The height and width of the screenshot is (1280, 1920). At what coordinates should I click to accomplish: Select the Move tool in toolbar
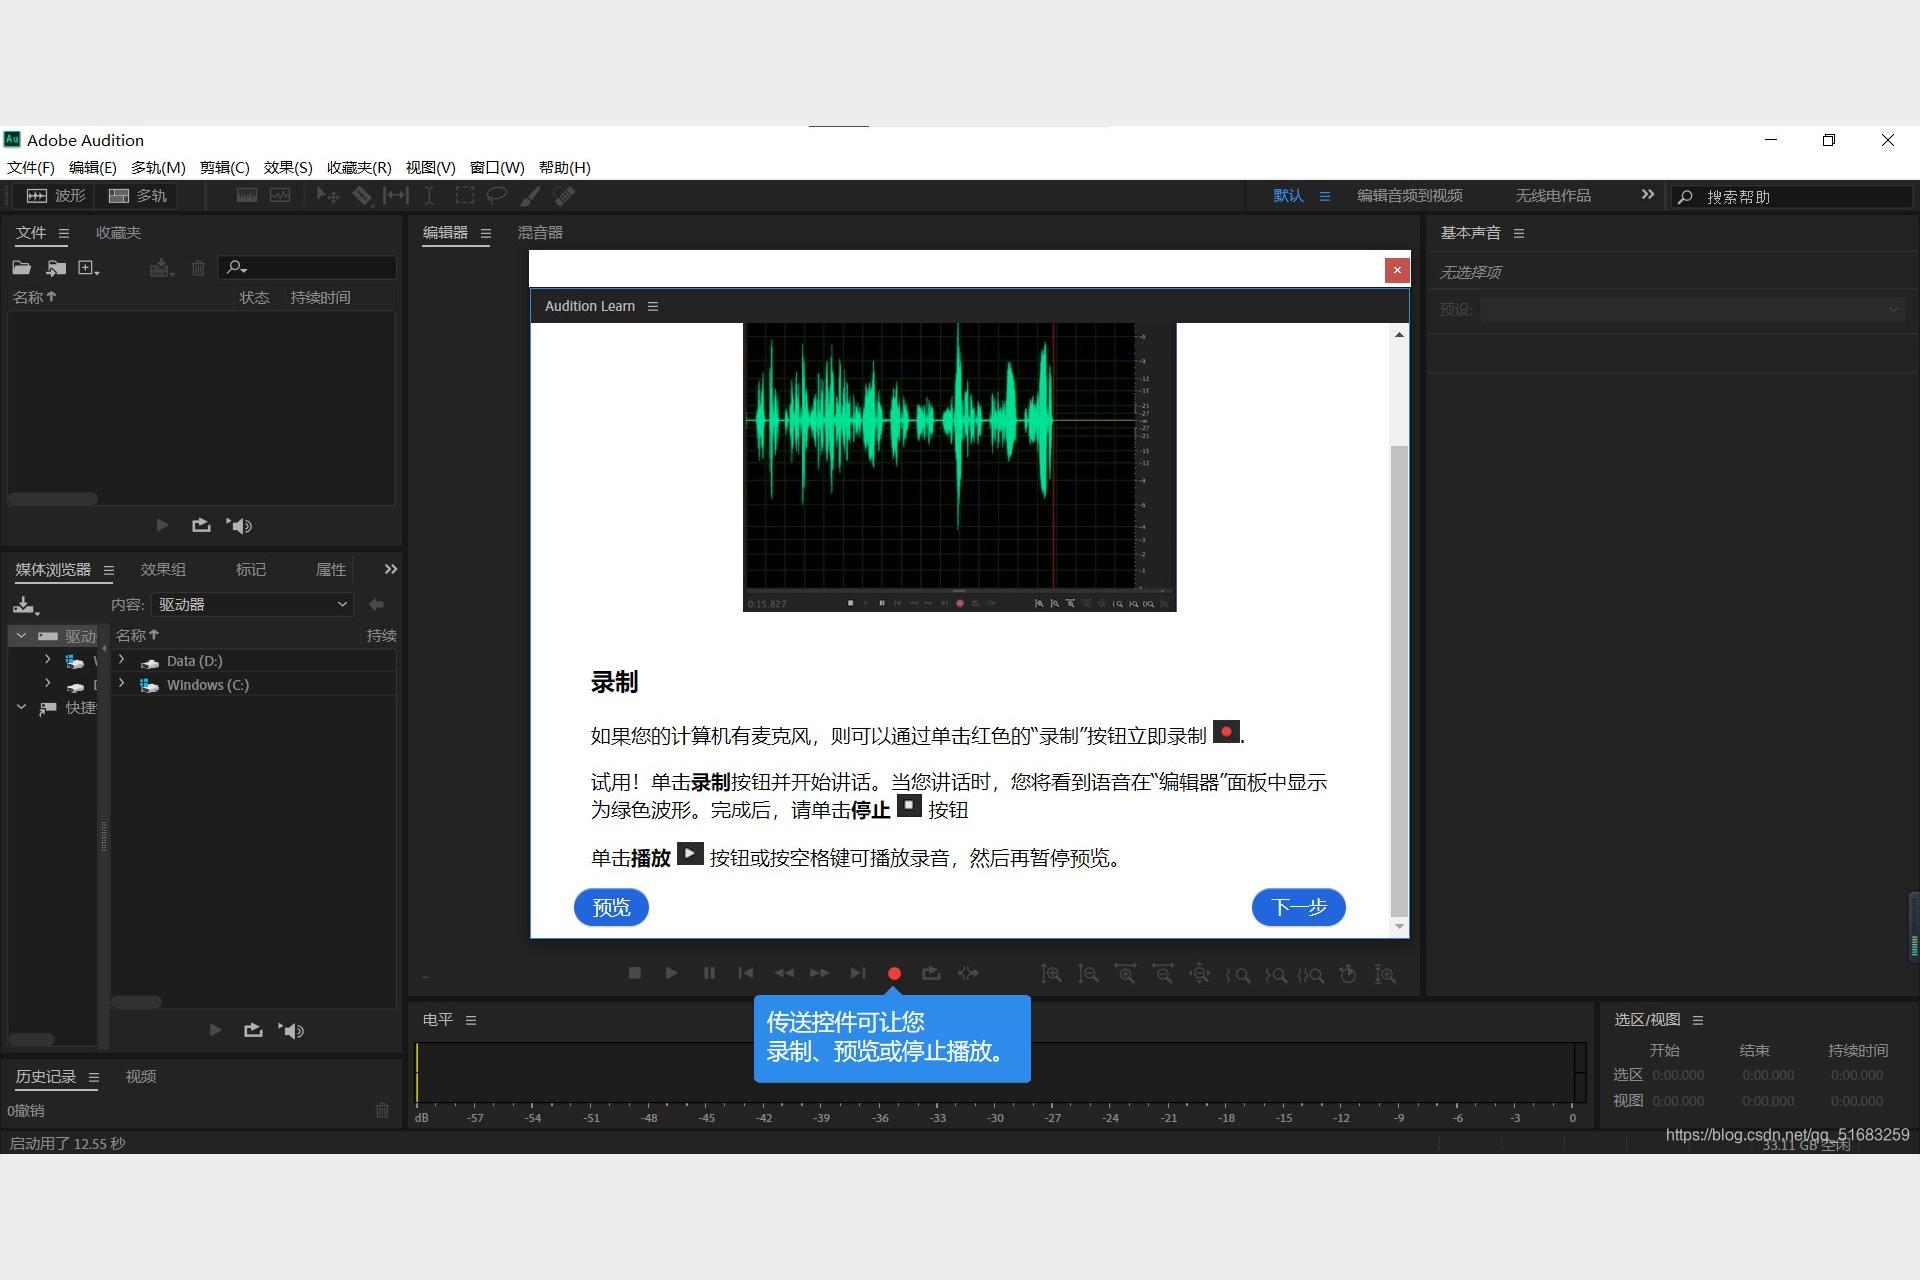click(x=327, y=196)
